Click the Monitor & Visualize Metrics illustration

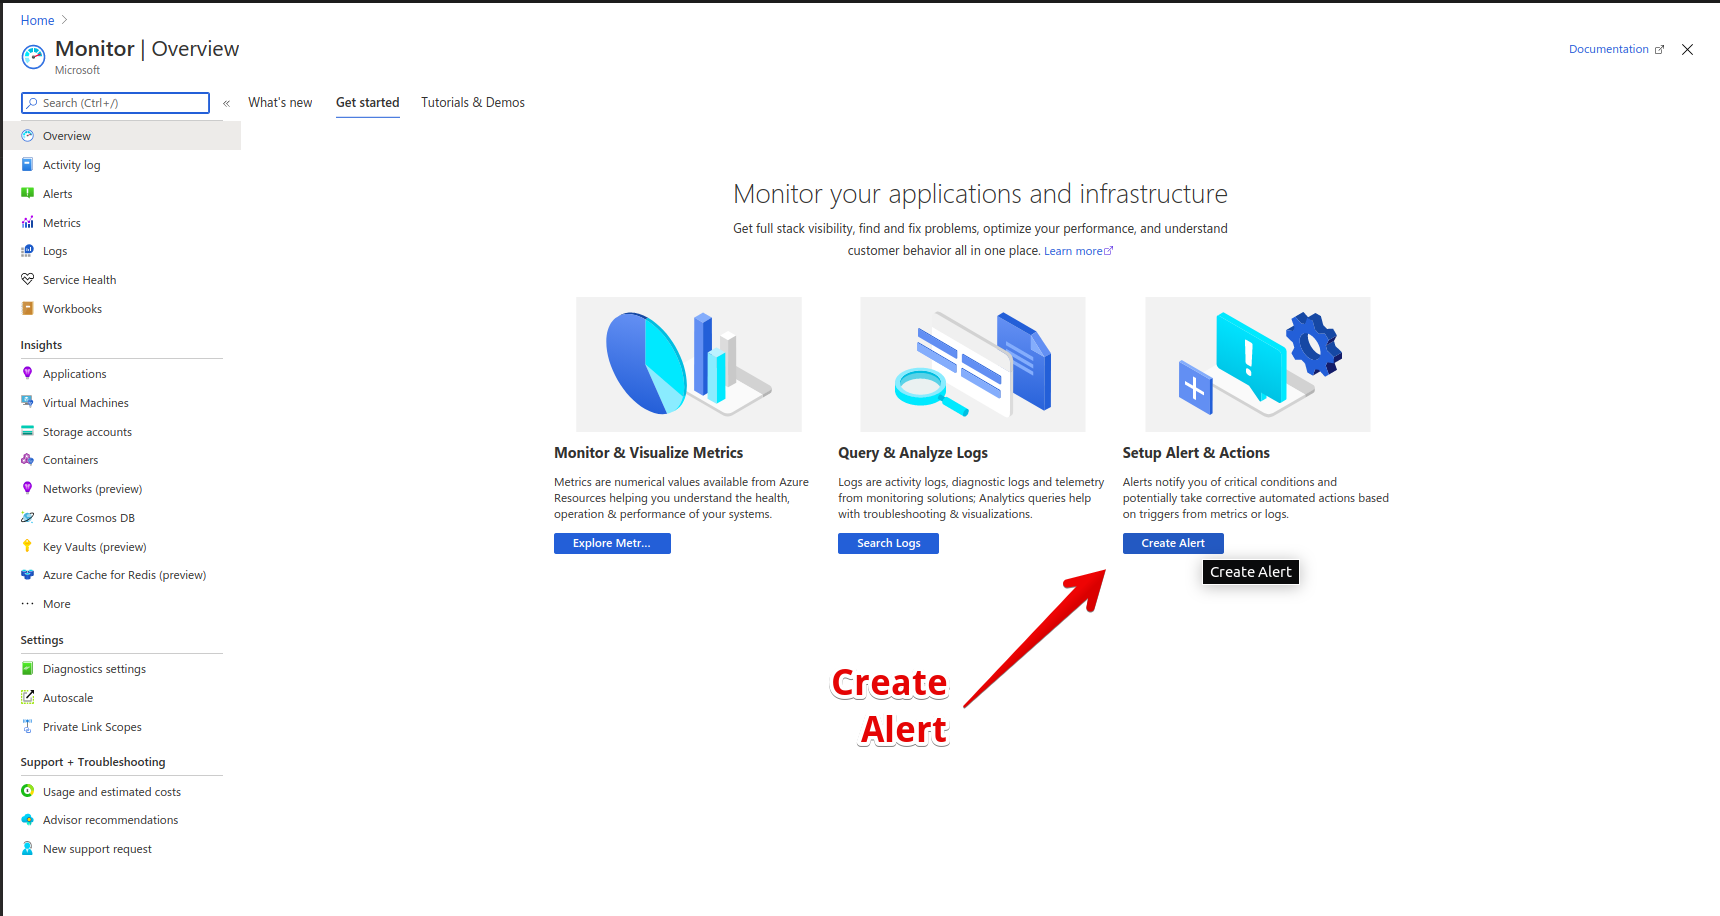click(x=688, y=364)
